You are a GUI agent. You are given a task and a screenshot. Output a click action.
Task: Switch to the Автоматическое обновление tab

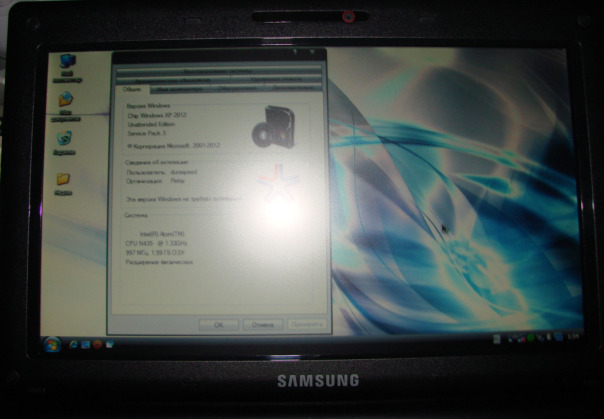click(173, 80)
